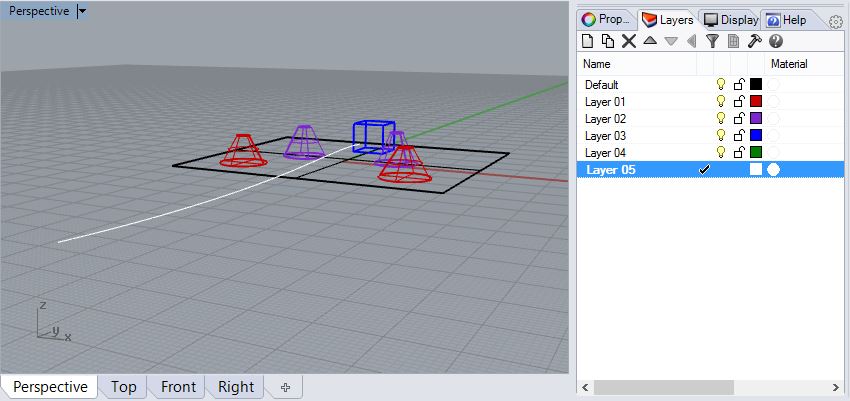
Task: Switch to the Top viewport tab
Action: coord(124,387)
